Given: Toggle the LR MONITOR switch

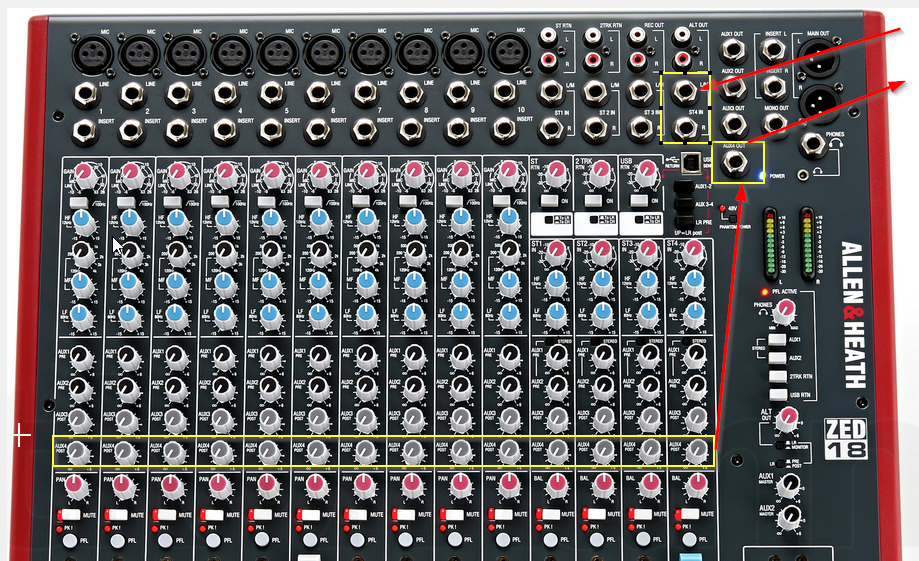Looking at the screenshot, I should (781, 445).
